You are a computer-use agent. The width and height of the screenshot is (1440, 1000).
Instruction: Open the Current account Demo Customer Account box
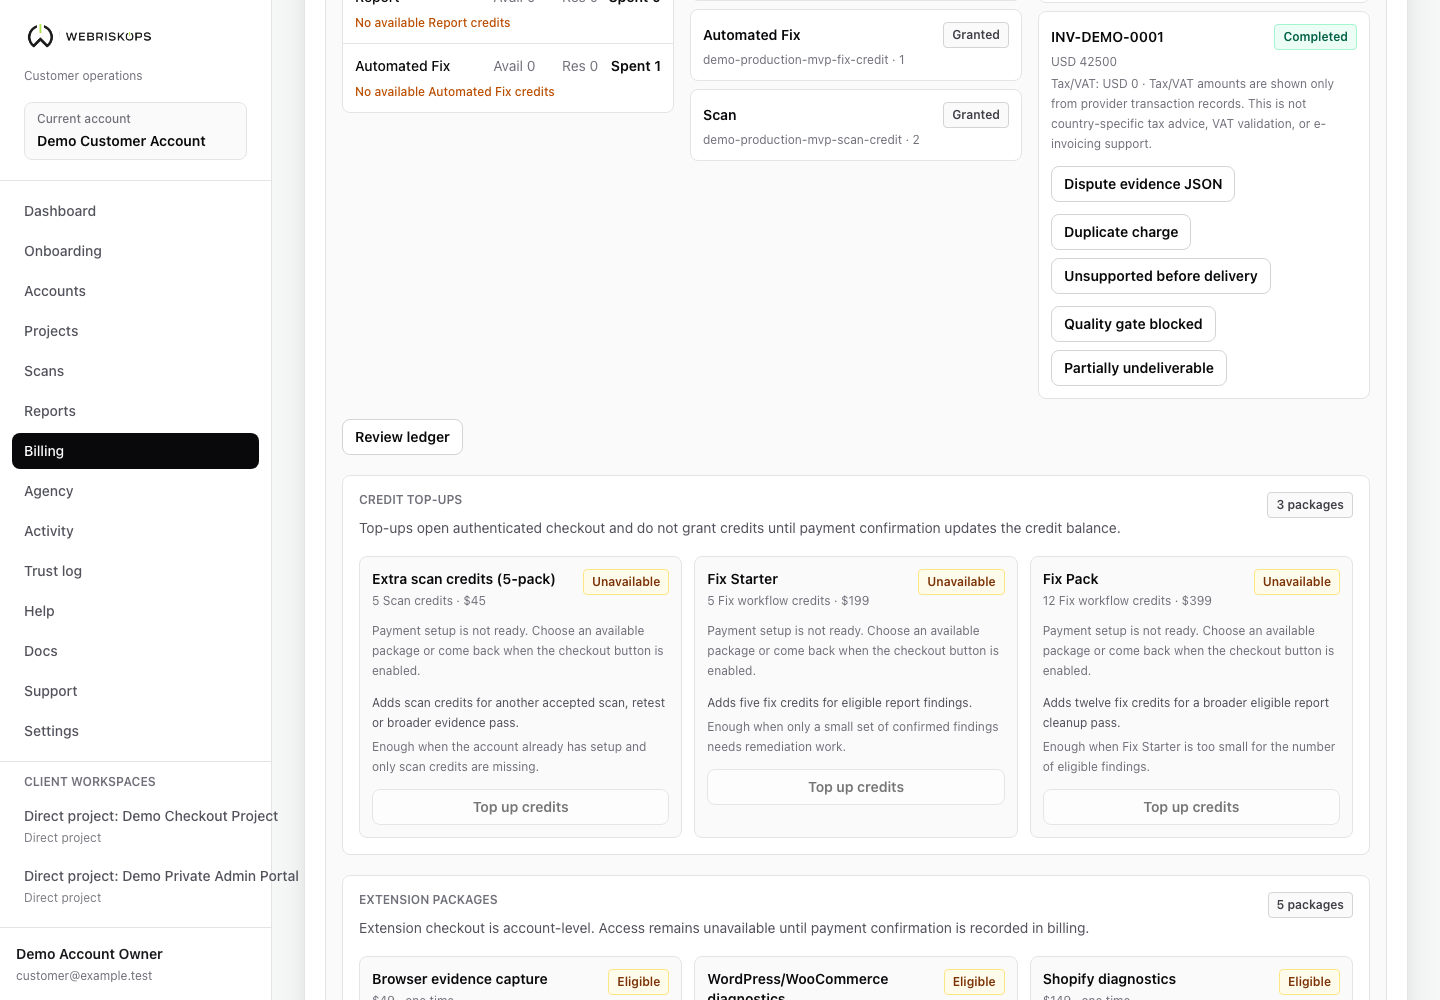pos(135,130)
